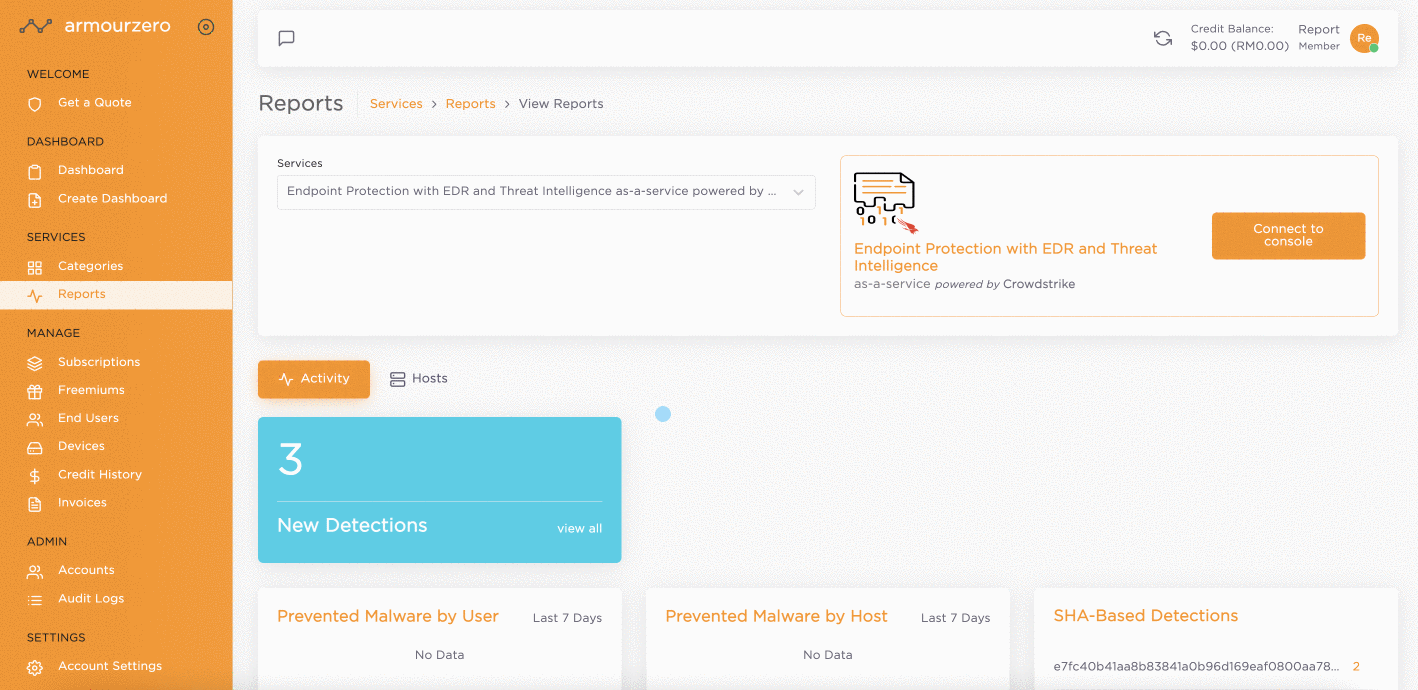Click the Subscriptions layers icon
This screenshot has height=690, width=1418.
(x=35, y=363)
